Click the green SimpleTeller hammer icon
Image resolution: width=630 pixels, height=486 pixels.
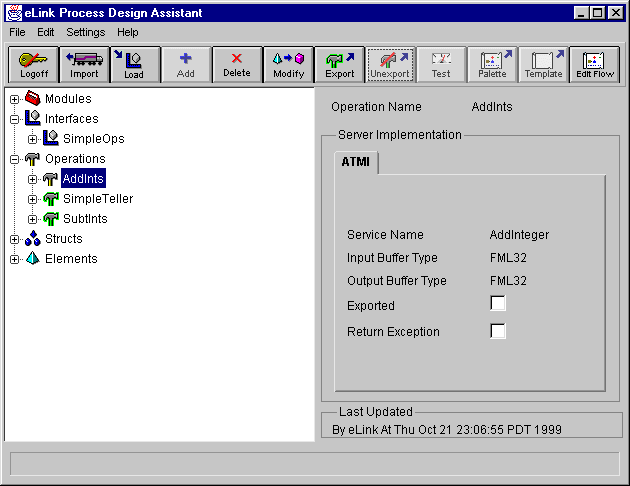[x=51, y=198]
